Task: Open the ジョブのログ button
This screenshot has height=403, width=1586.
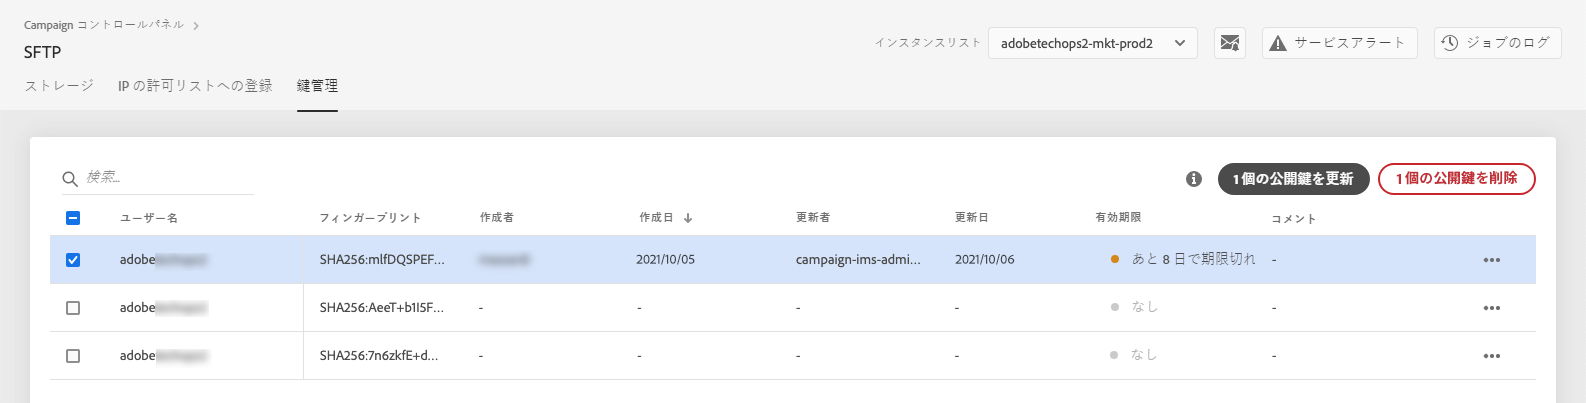Action: coord(1497,43)
